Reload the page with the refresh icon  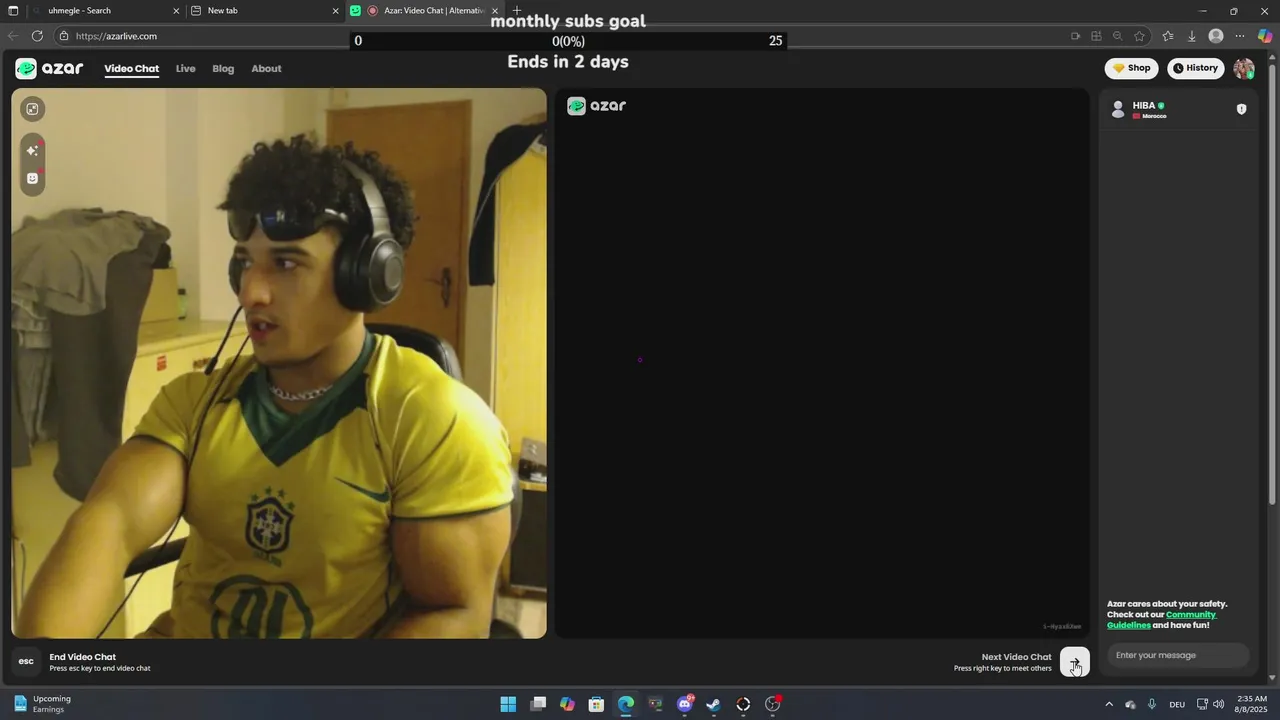[37, 36]
